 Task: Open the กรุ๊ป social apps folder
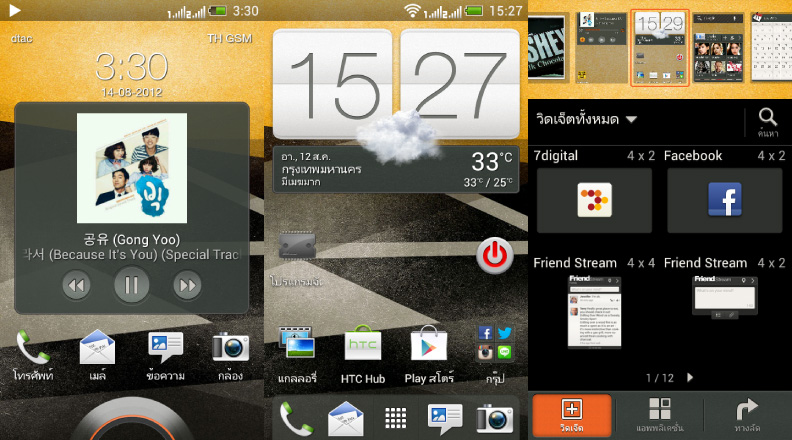pyautogui.click(x=495, y=355)
